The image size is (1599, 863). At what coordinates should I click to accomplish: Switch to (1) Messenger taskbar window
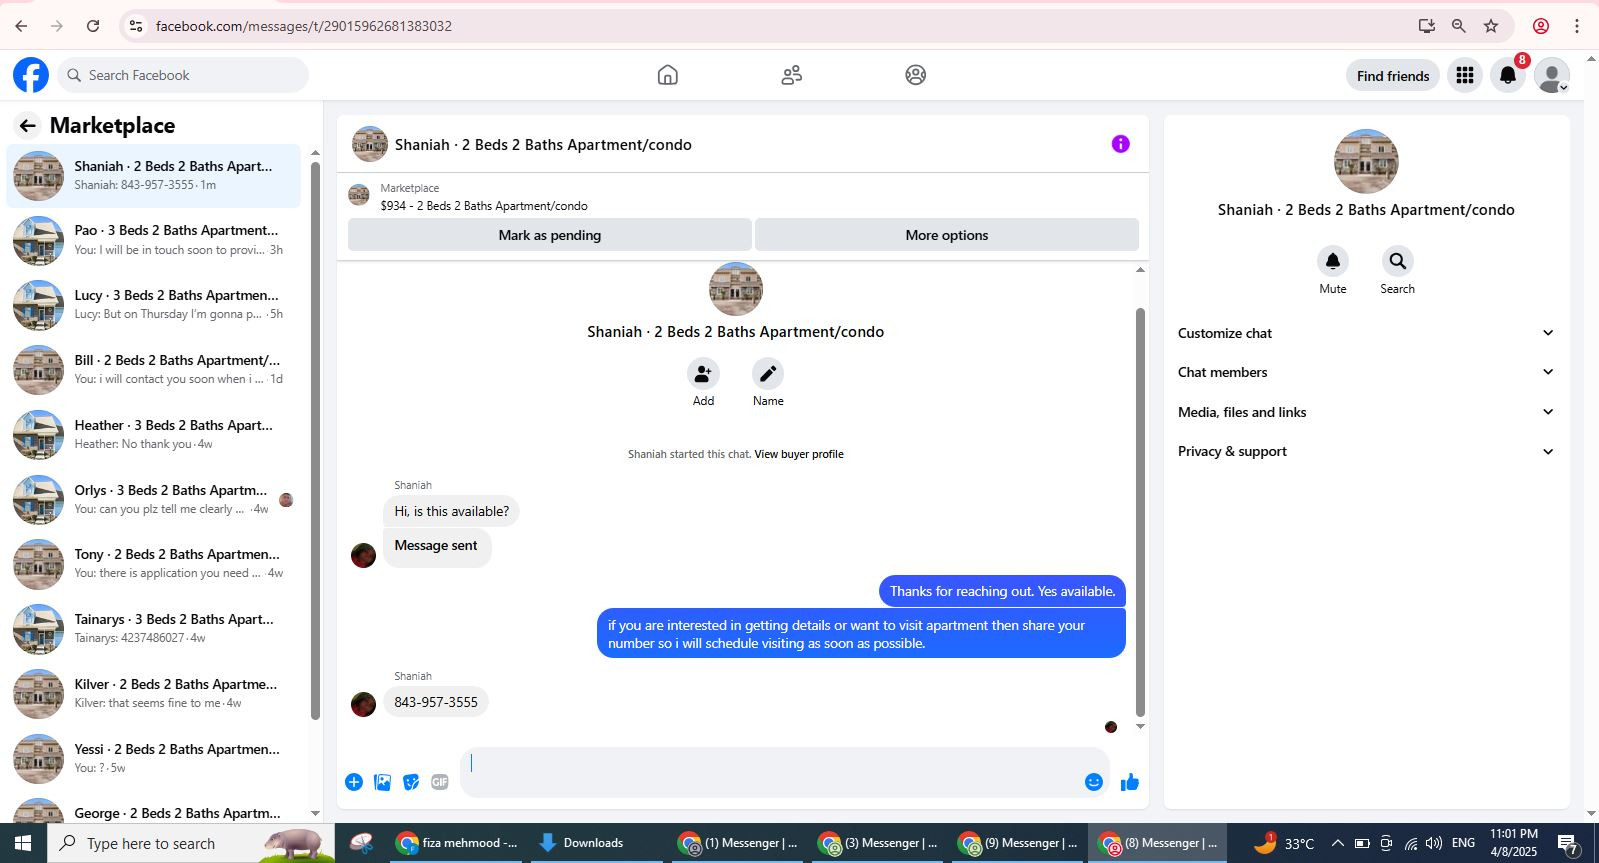point(738,843)
